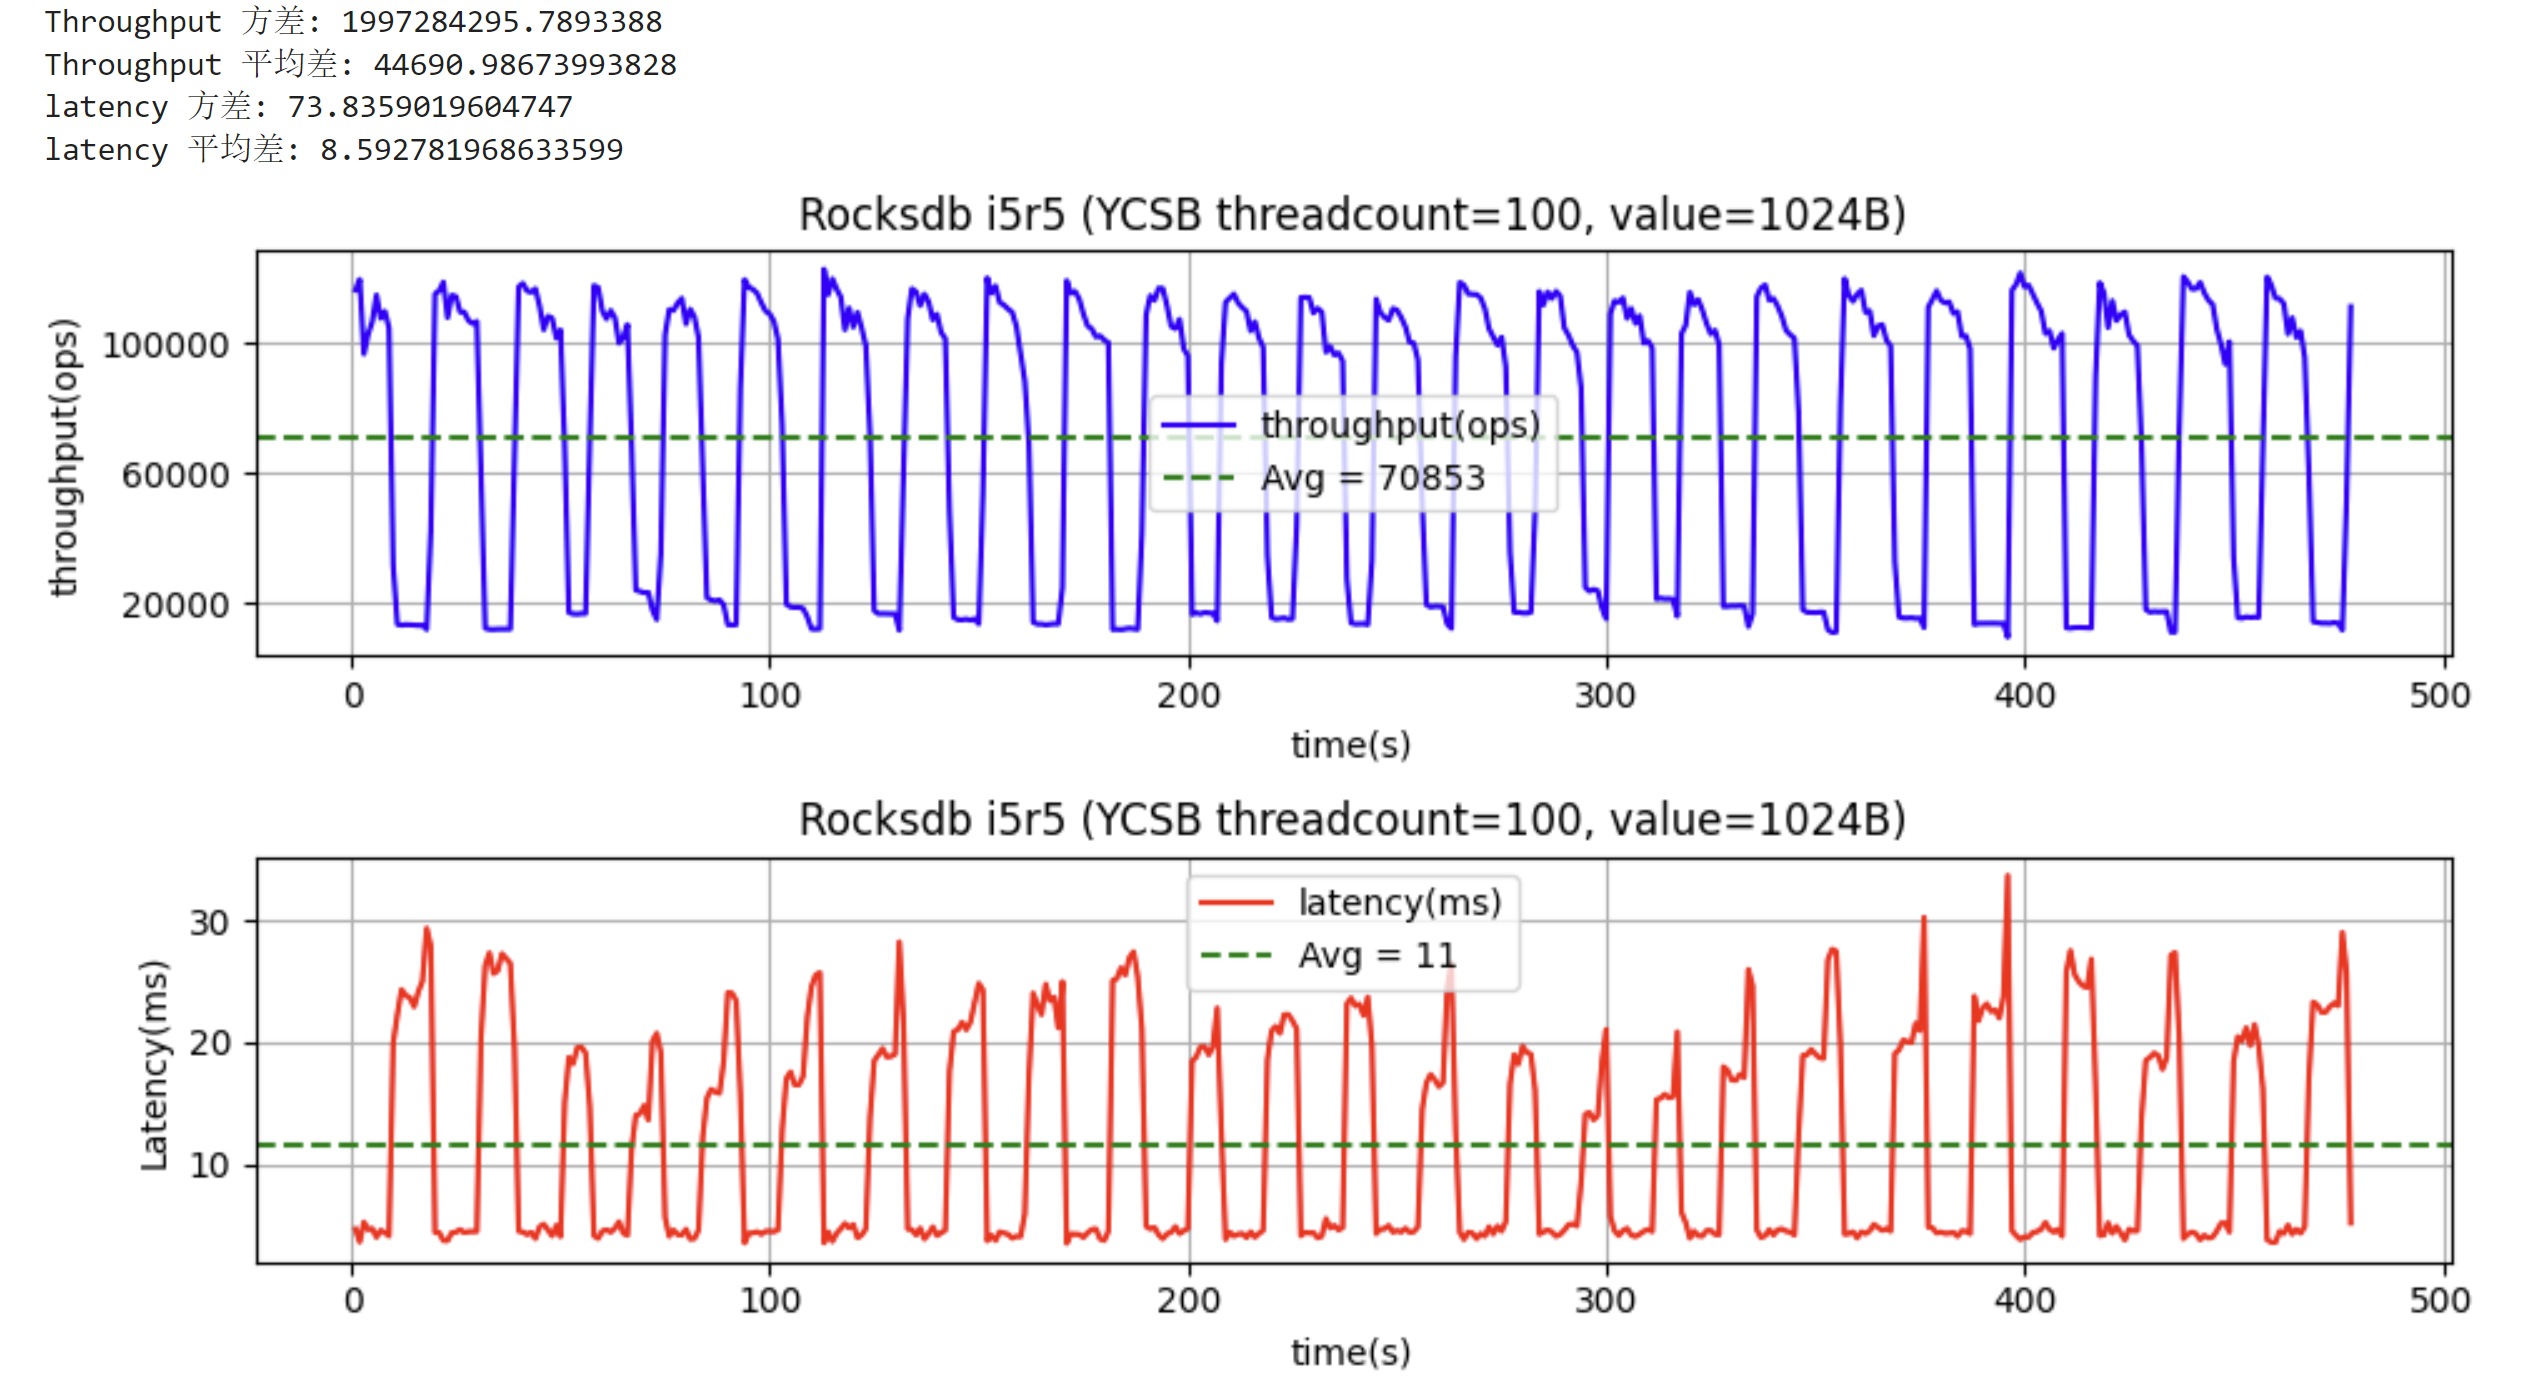
Task: Select the latency 平均差 output line
Action: click(334, 149)
